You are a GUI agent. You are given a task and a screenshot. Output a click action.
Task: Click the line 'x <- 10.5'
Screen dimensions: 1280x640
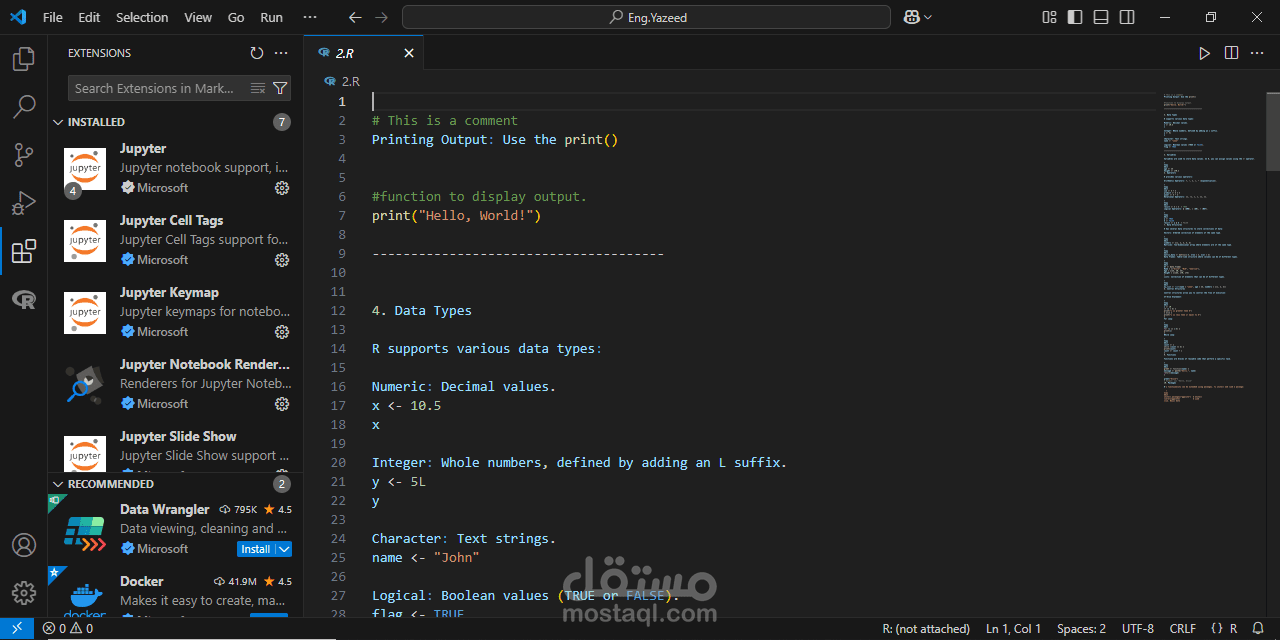click(x=406, y=405)
